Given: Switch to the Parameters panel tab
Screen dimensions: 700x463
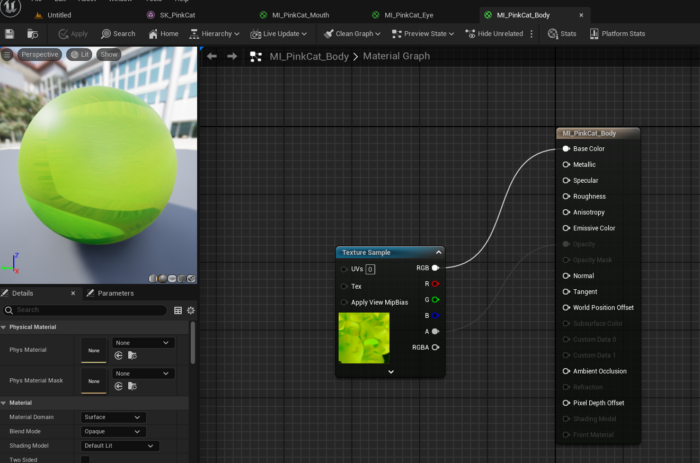Looking at the screenshot, I should pos(111,293).
